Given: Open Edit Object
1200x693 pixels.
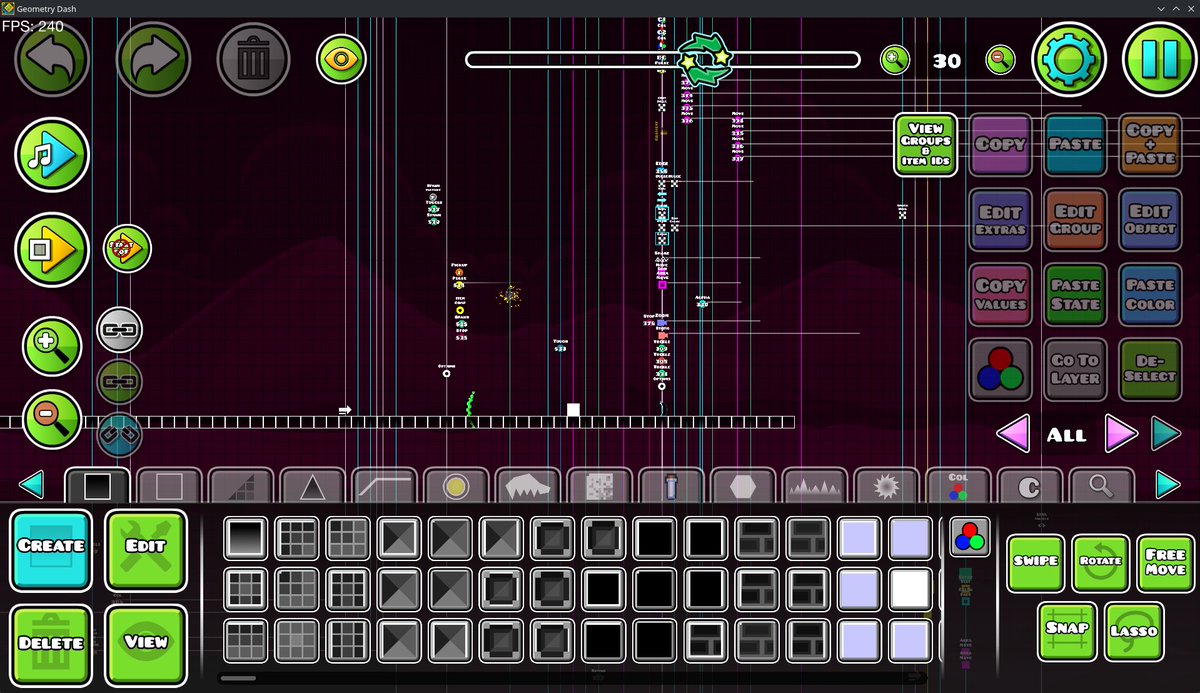Looking at the screenshot, I should (x=1150, y=220).
